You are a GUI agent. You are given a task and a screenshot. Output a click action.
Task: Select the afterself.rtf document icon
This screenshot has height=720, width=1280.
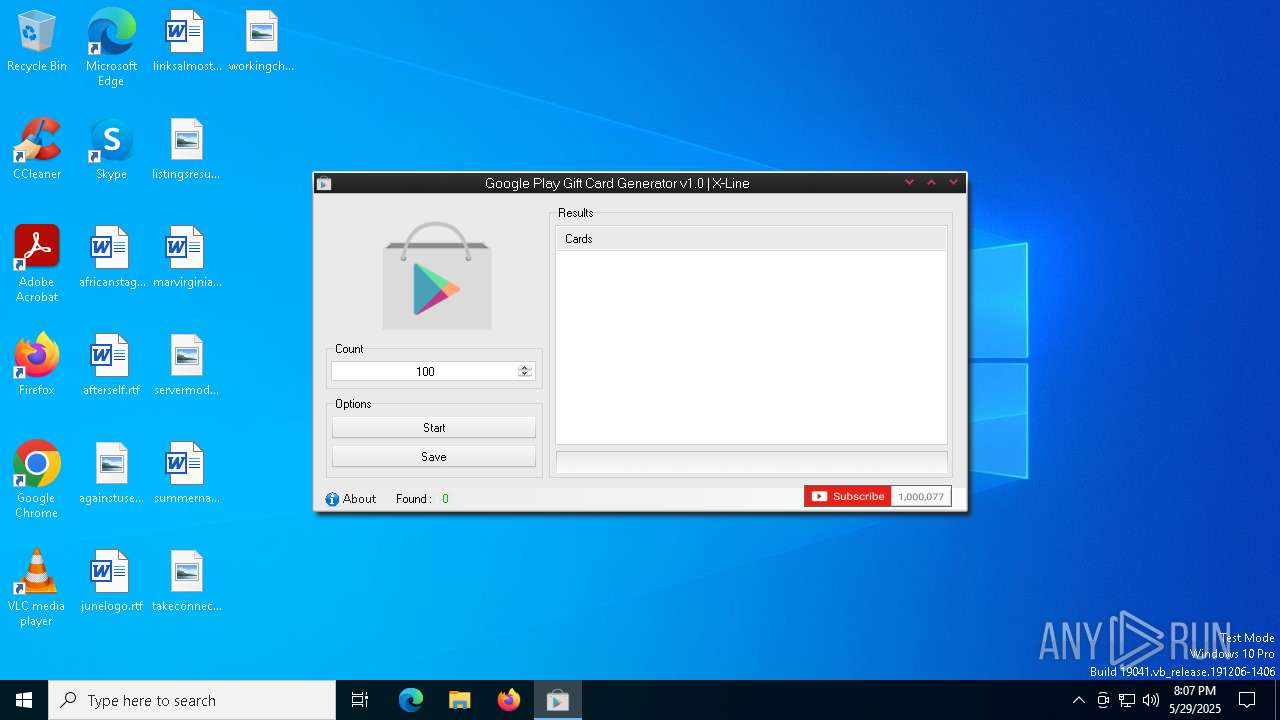[111, 365]
